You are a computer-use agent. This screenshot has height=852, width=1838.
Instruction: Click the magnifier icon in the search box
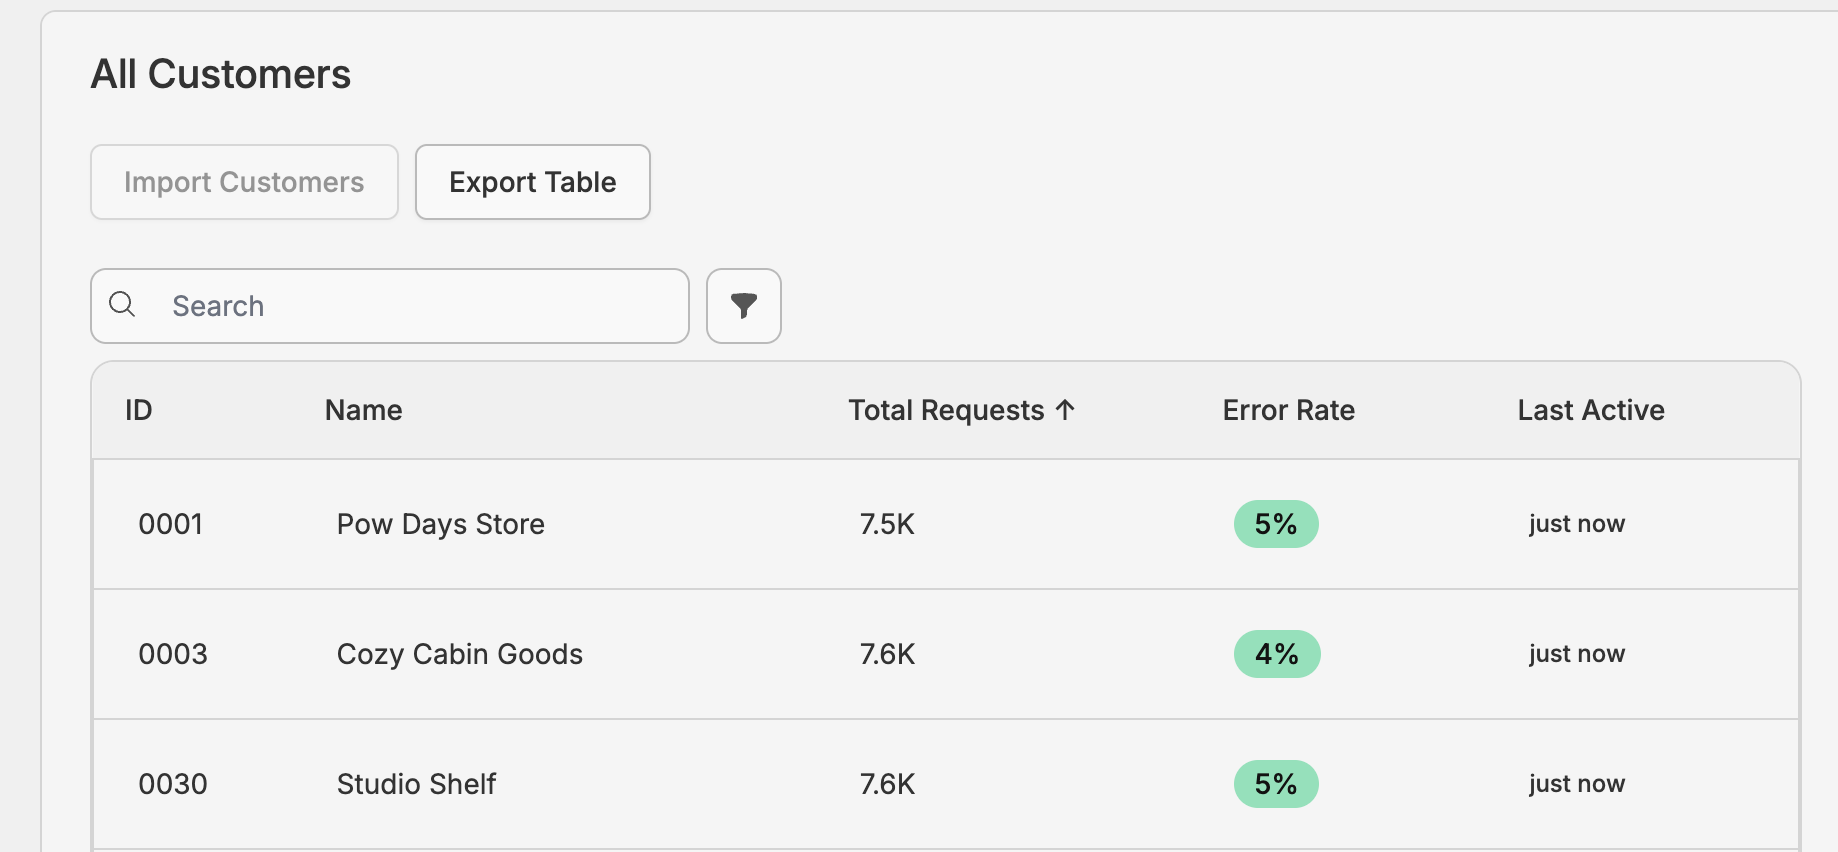coord(122,304)
